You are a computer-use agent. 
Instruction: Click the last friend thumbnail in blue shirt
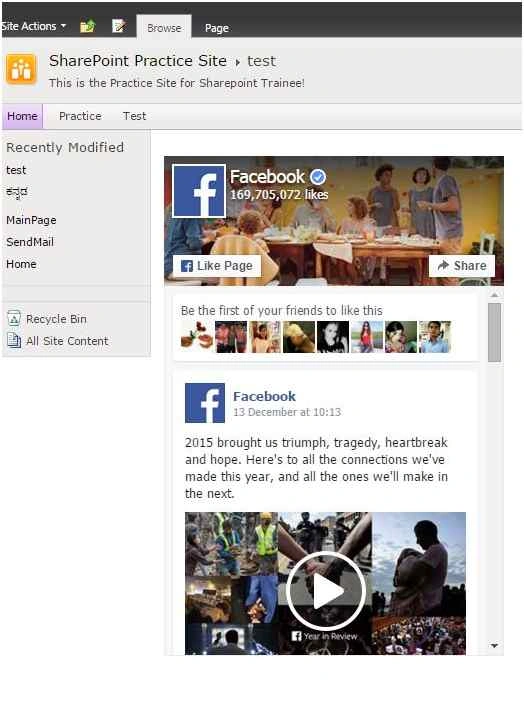435,337
